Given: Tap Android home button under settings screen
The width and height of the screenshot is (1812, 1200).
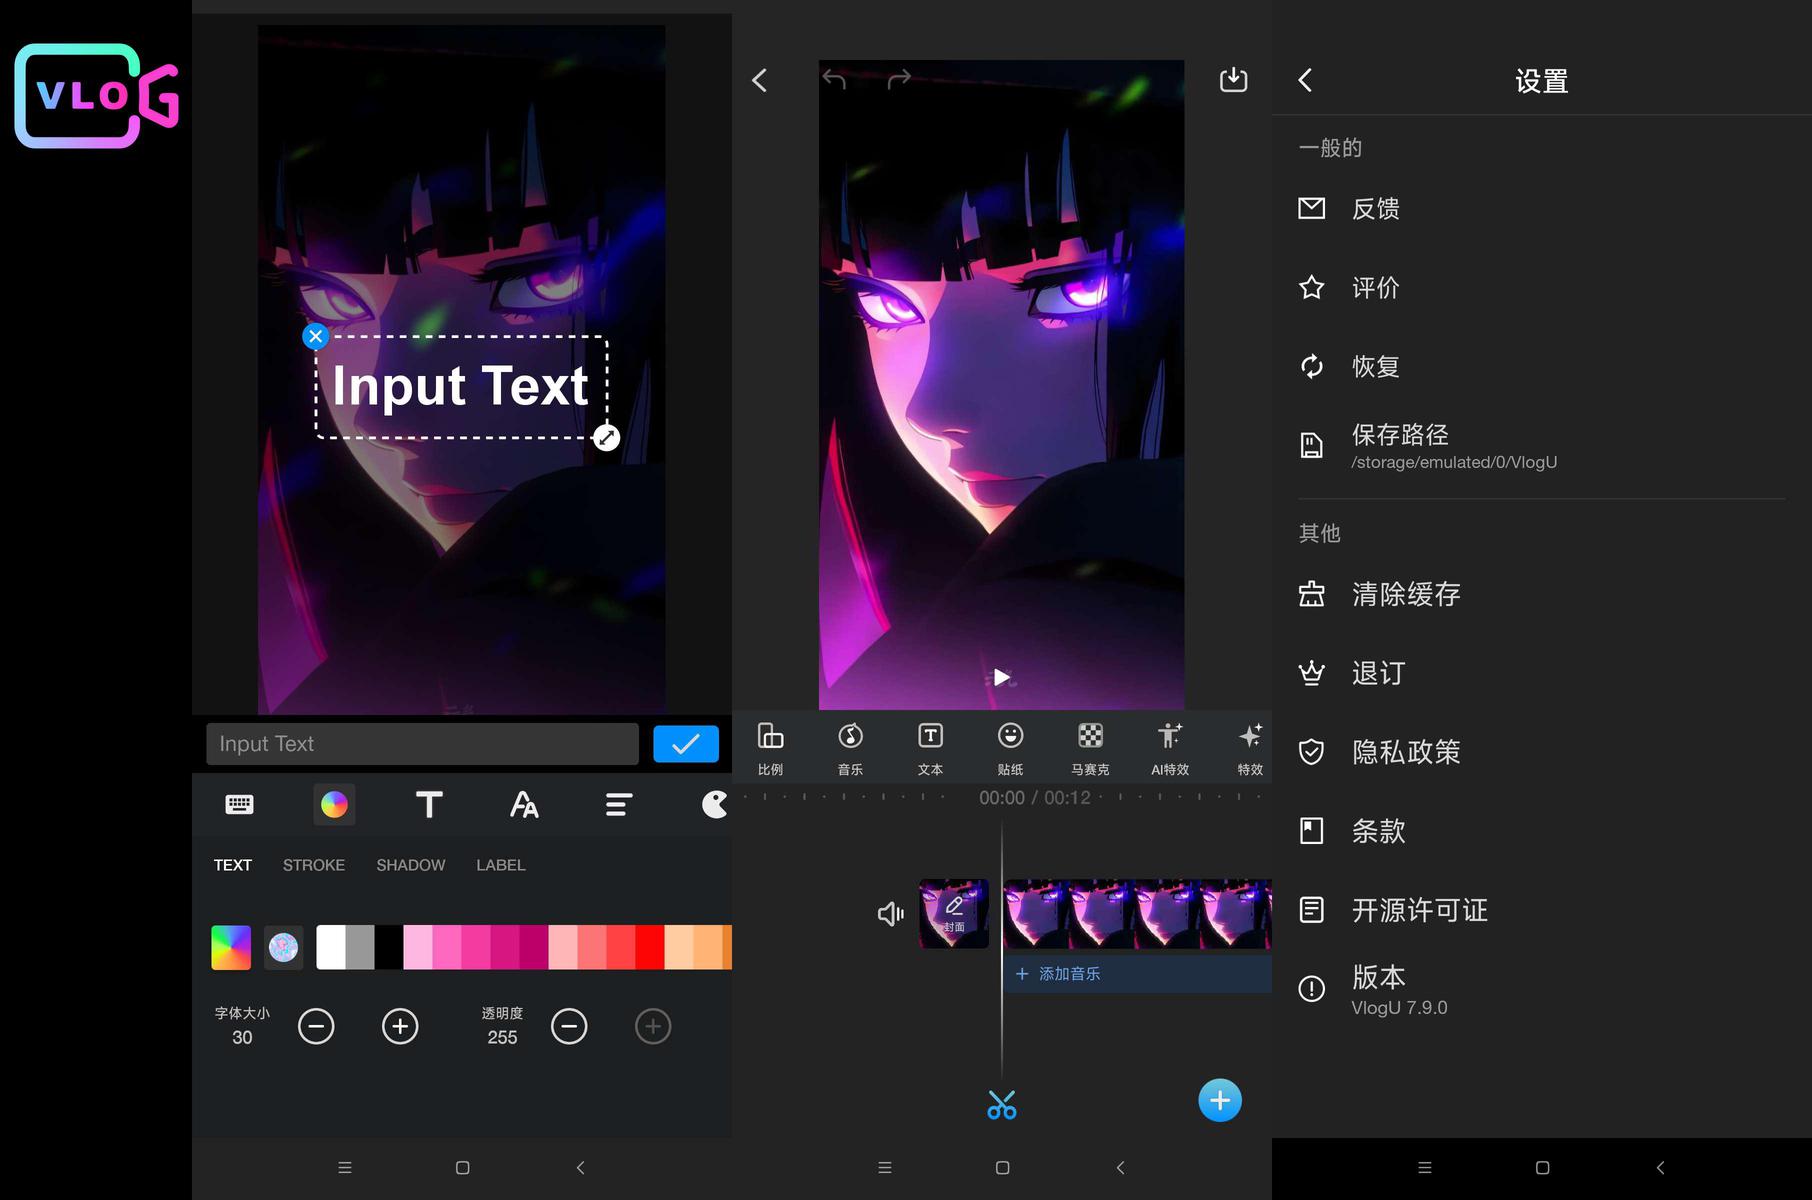Looking at the screenshot, I should pos(1542,1168).
